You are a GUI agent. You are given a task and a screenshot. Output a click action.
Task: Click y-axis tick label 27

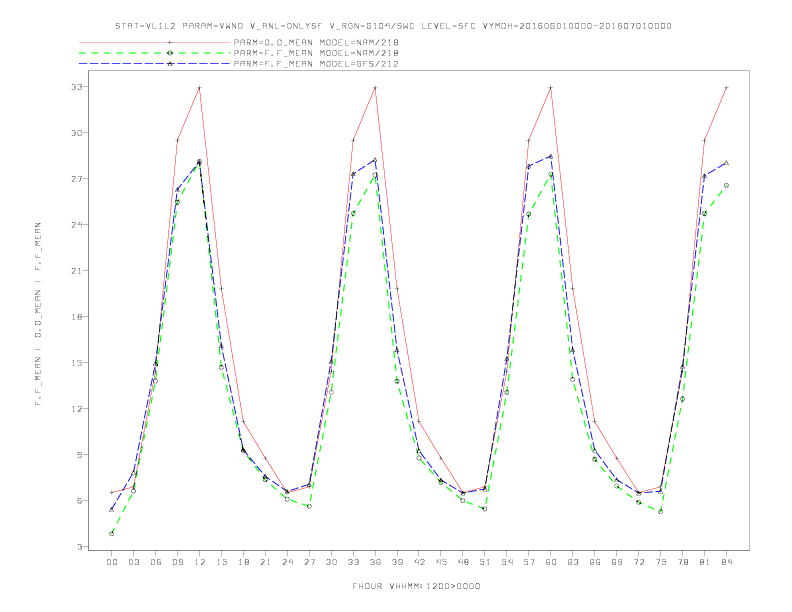click(x=77, y=179)
